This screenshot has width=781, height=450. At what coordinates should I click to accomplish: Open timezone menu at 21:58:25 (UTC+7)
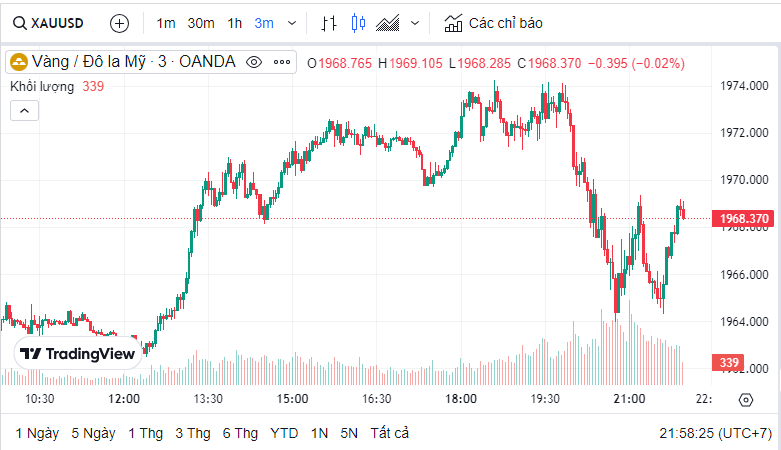pyautogui.click(x=715, y=433)
